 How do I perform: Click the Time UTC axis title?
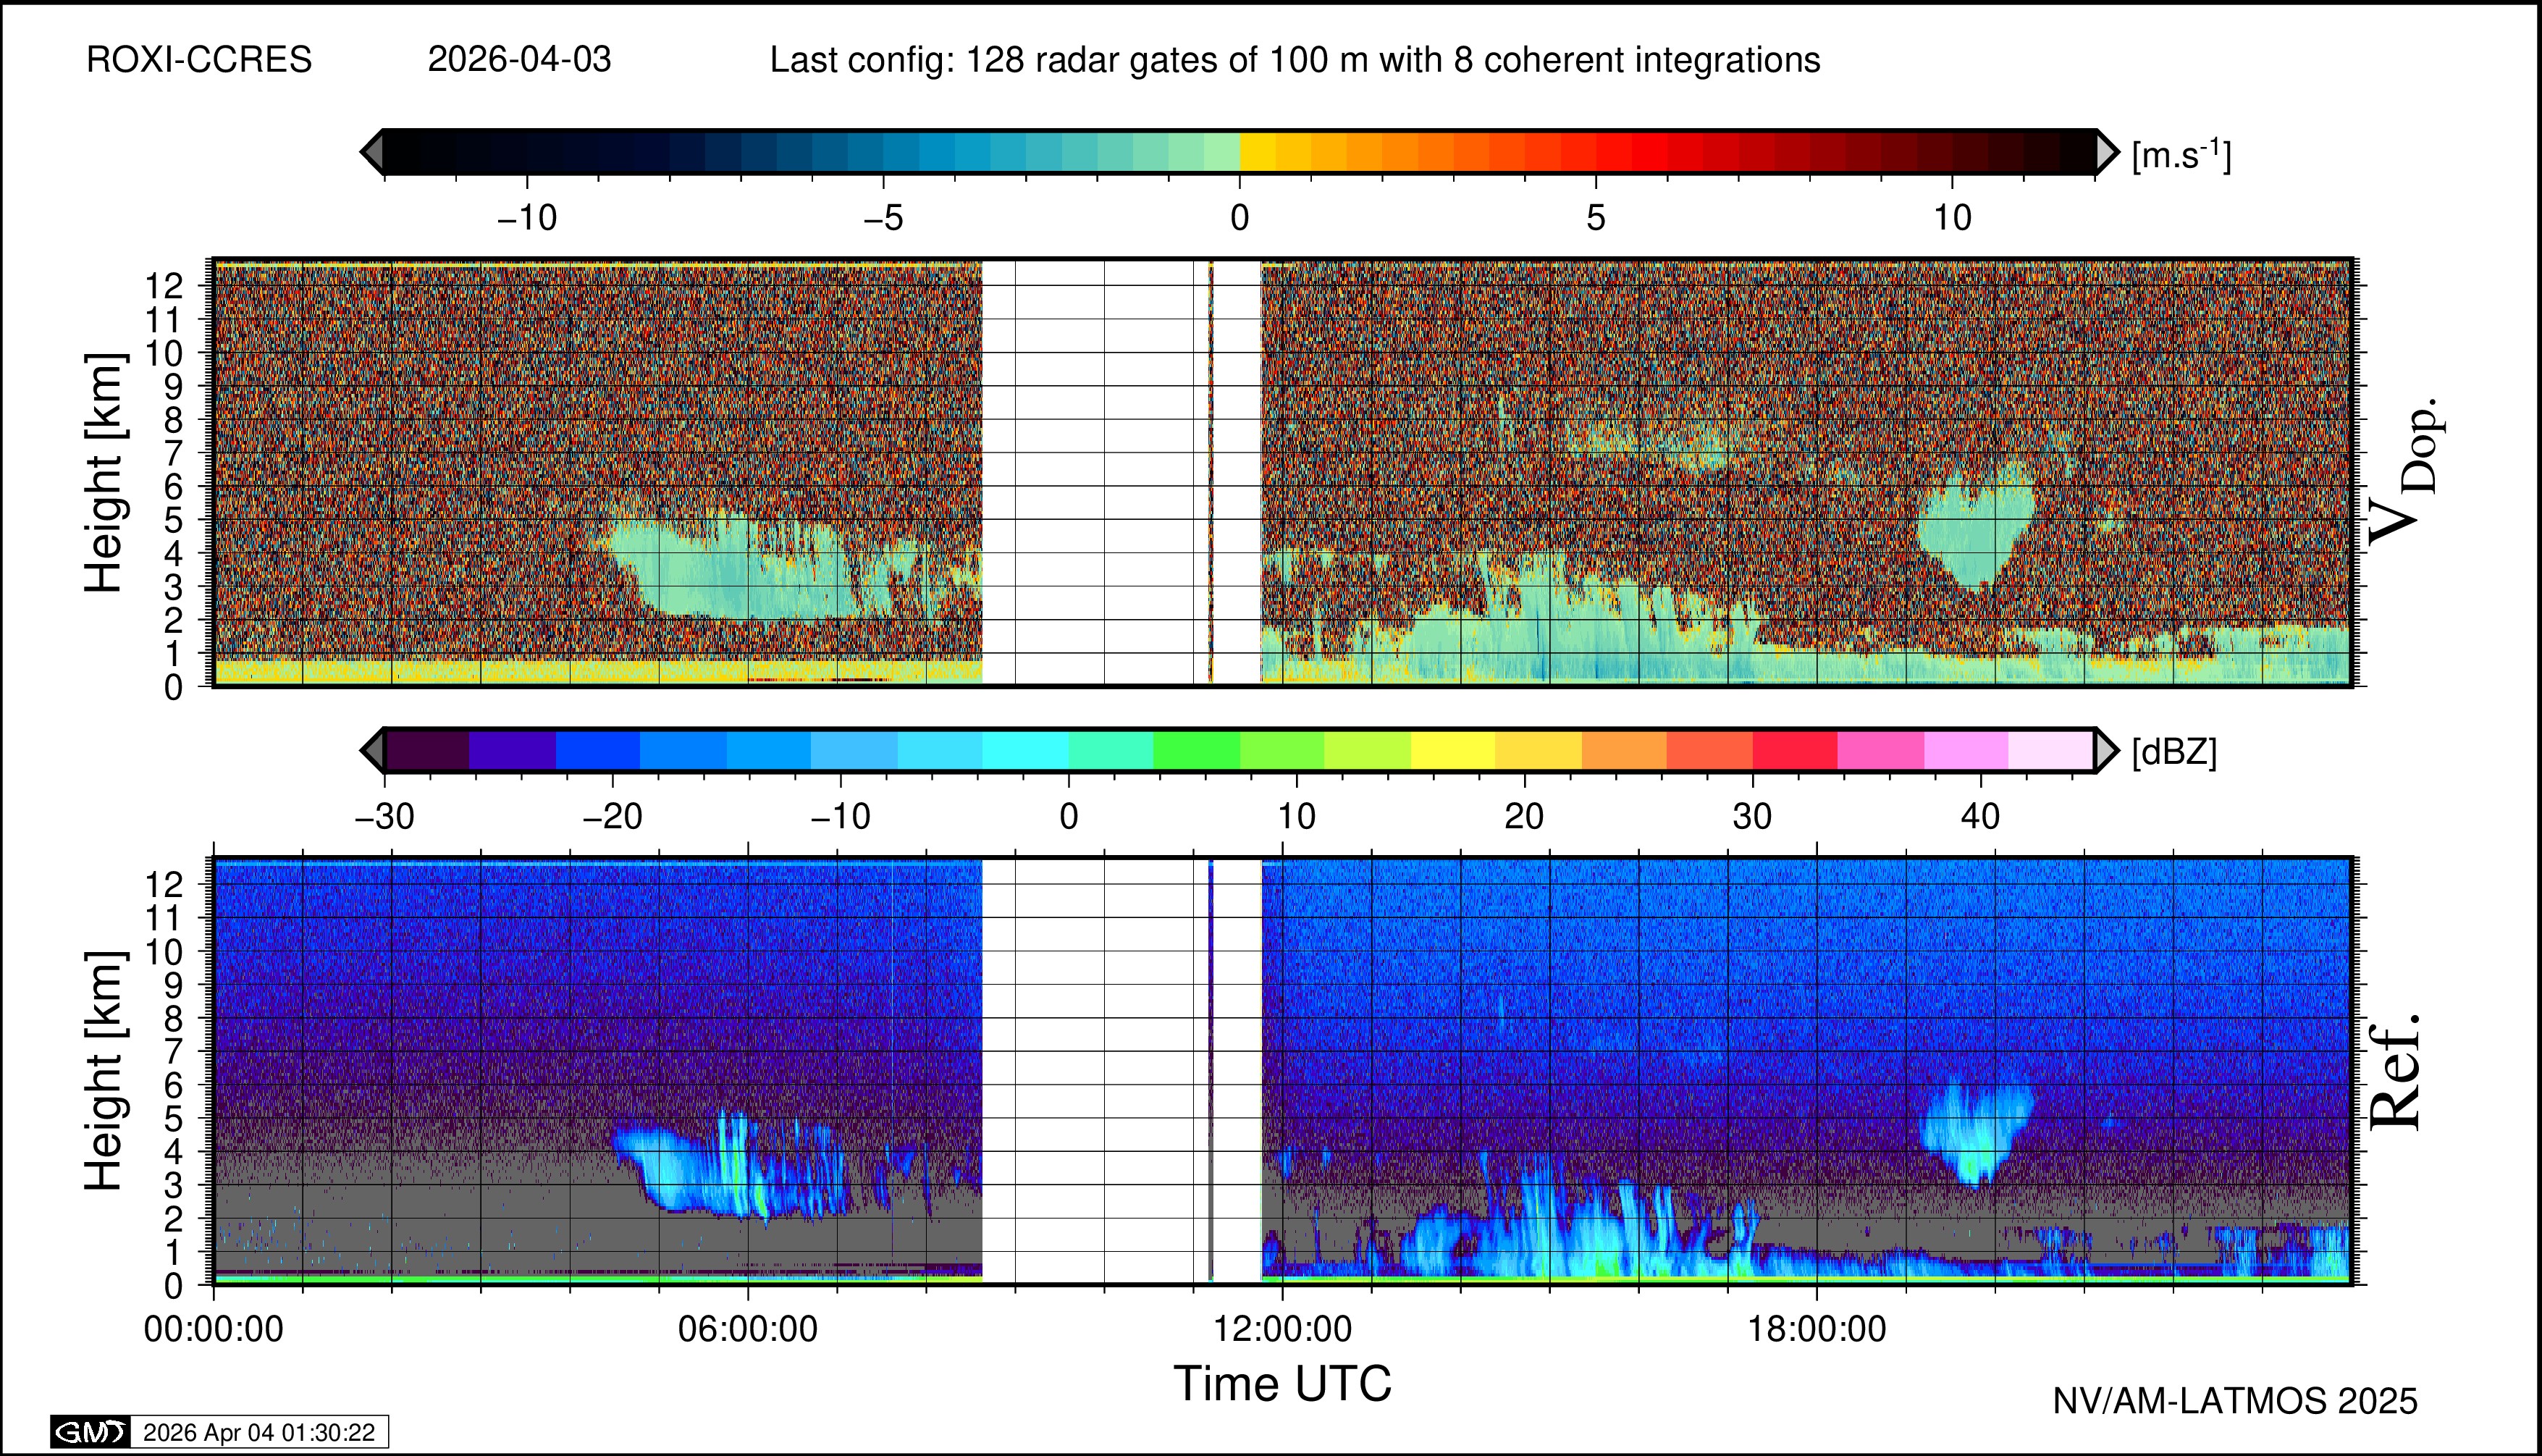1282,1385
